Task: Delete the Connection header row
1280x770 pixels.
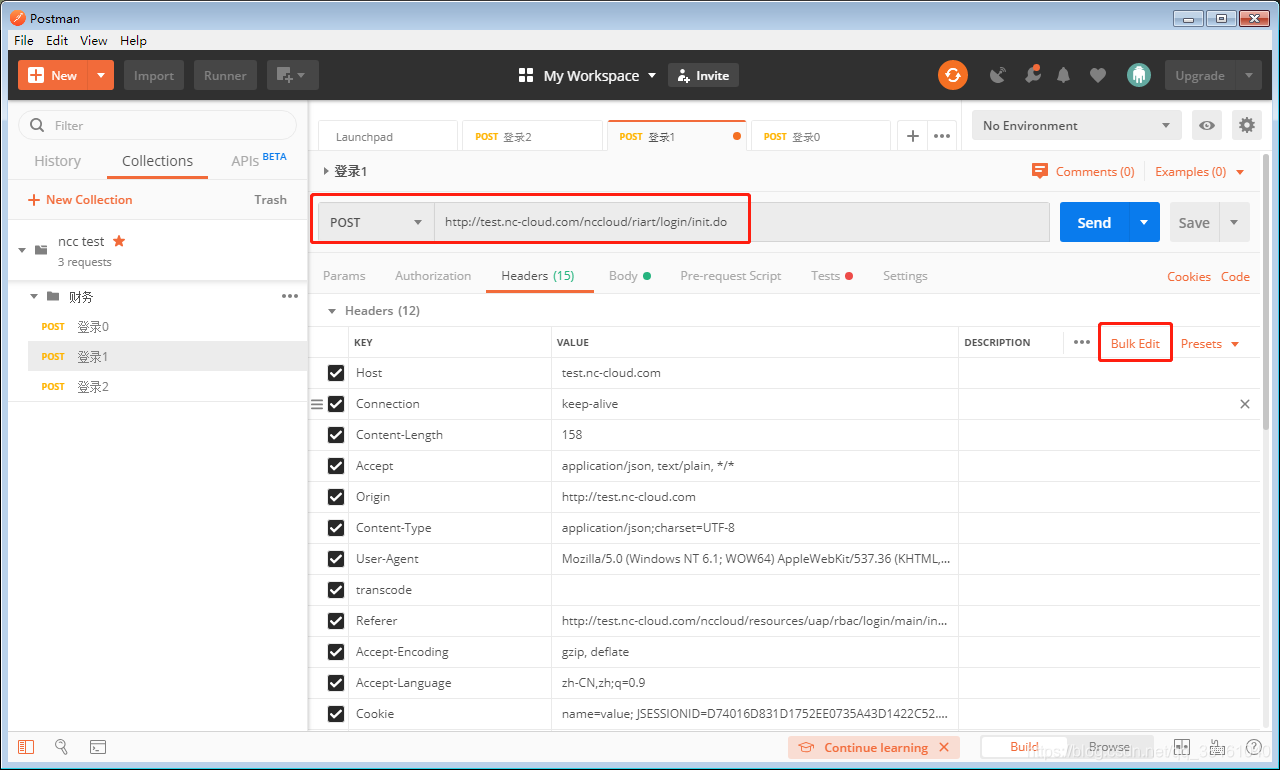Action: (1245, 404)
